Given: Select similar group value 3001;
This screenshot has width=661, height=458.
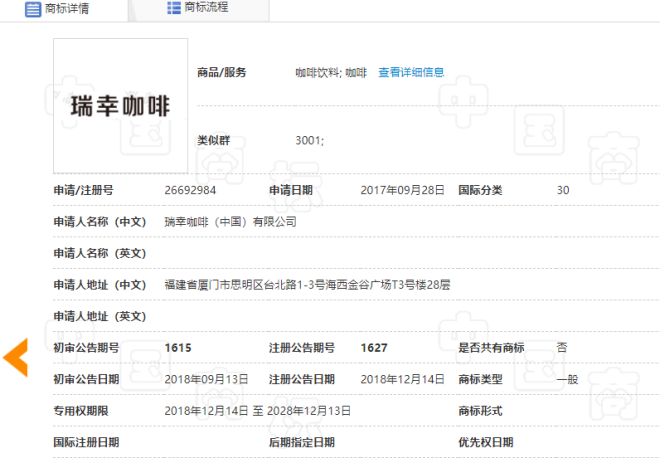Looking at the screenshot, I should (309, 140).
